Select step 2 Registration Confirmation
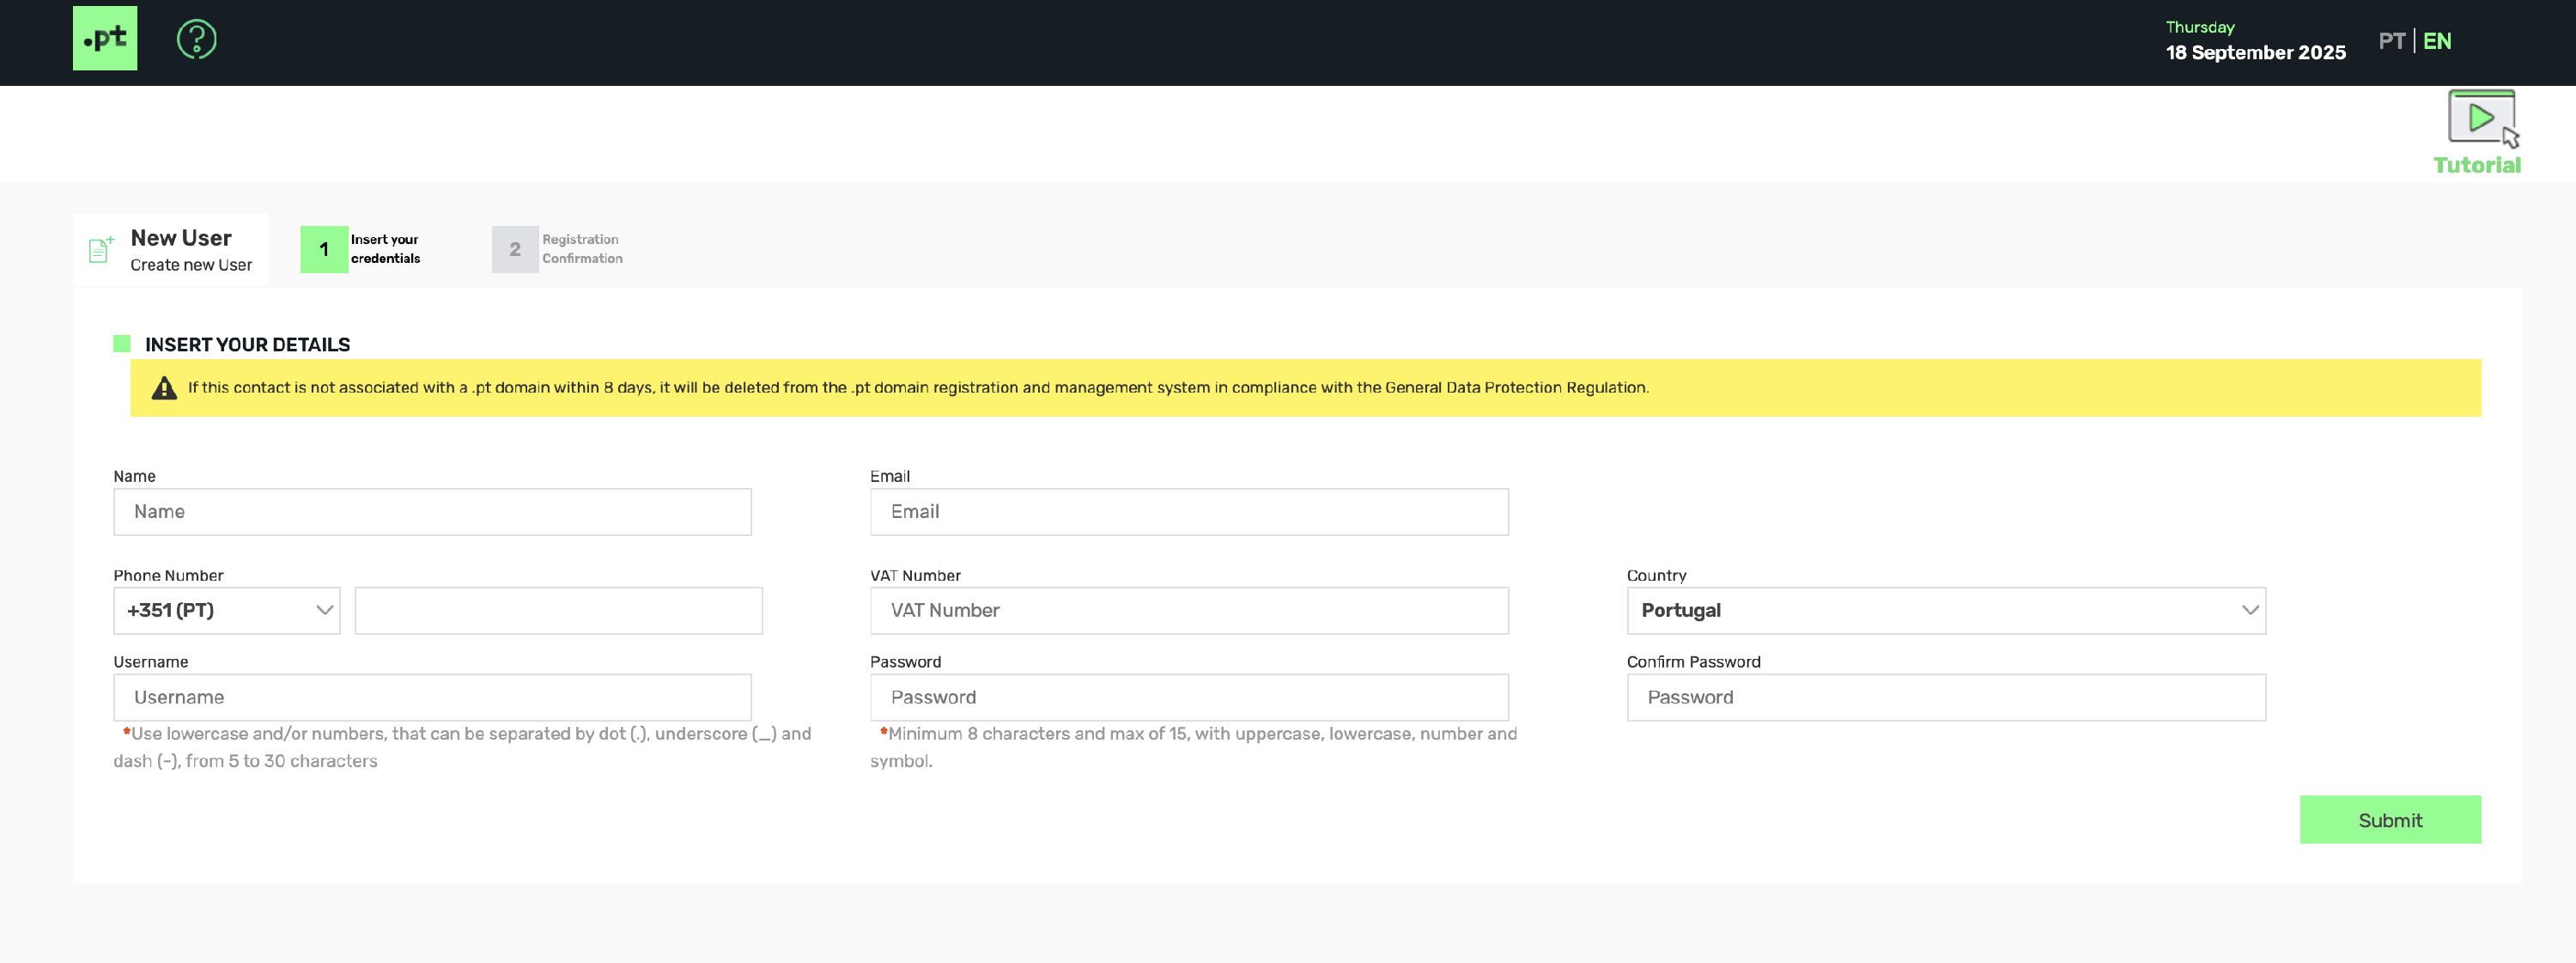 (x=515, y=249)
